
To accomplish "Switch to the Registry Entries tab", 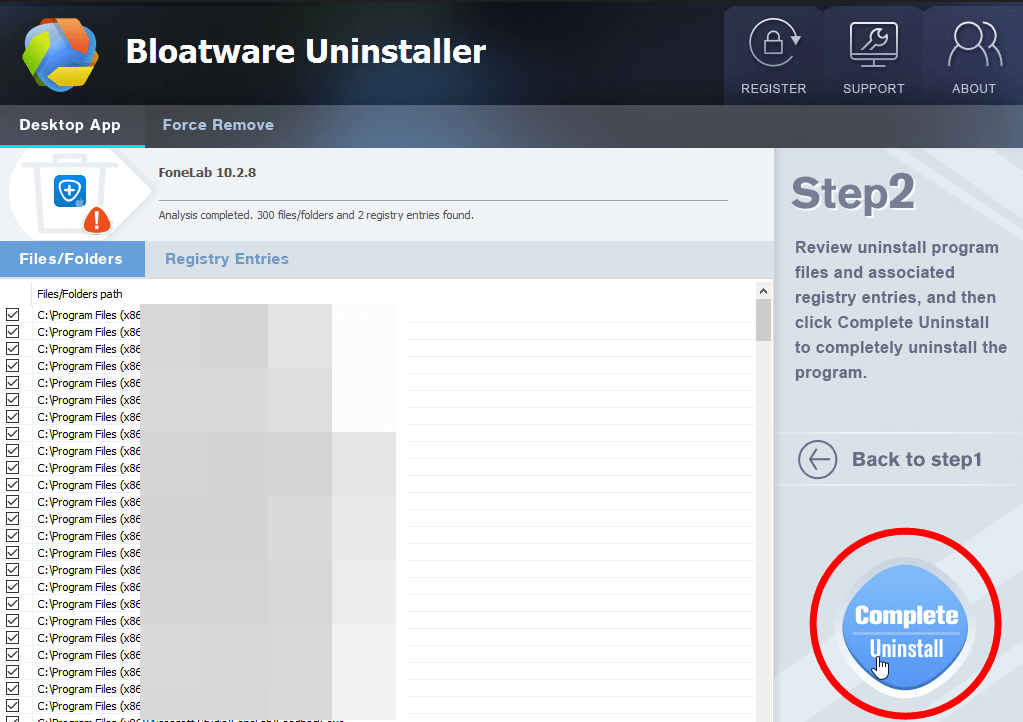I will click(226, 258).
